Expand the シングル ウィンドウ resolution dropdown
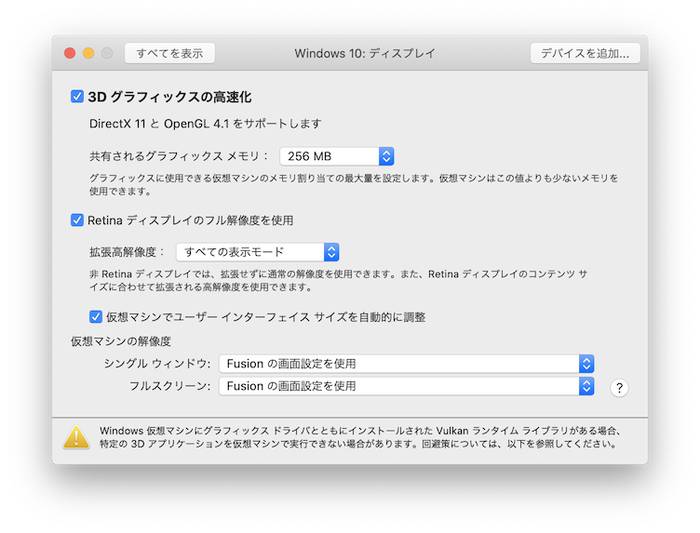This screenshot has width=700, height=533. tap(406, 364)
